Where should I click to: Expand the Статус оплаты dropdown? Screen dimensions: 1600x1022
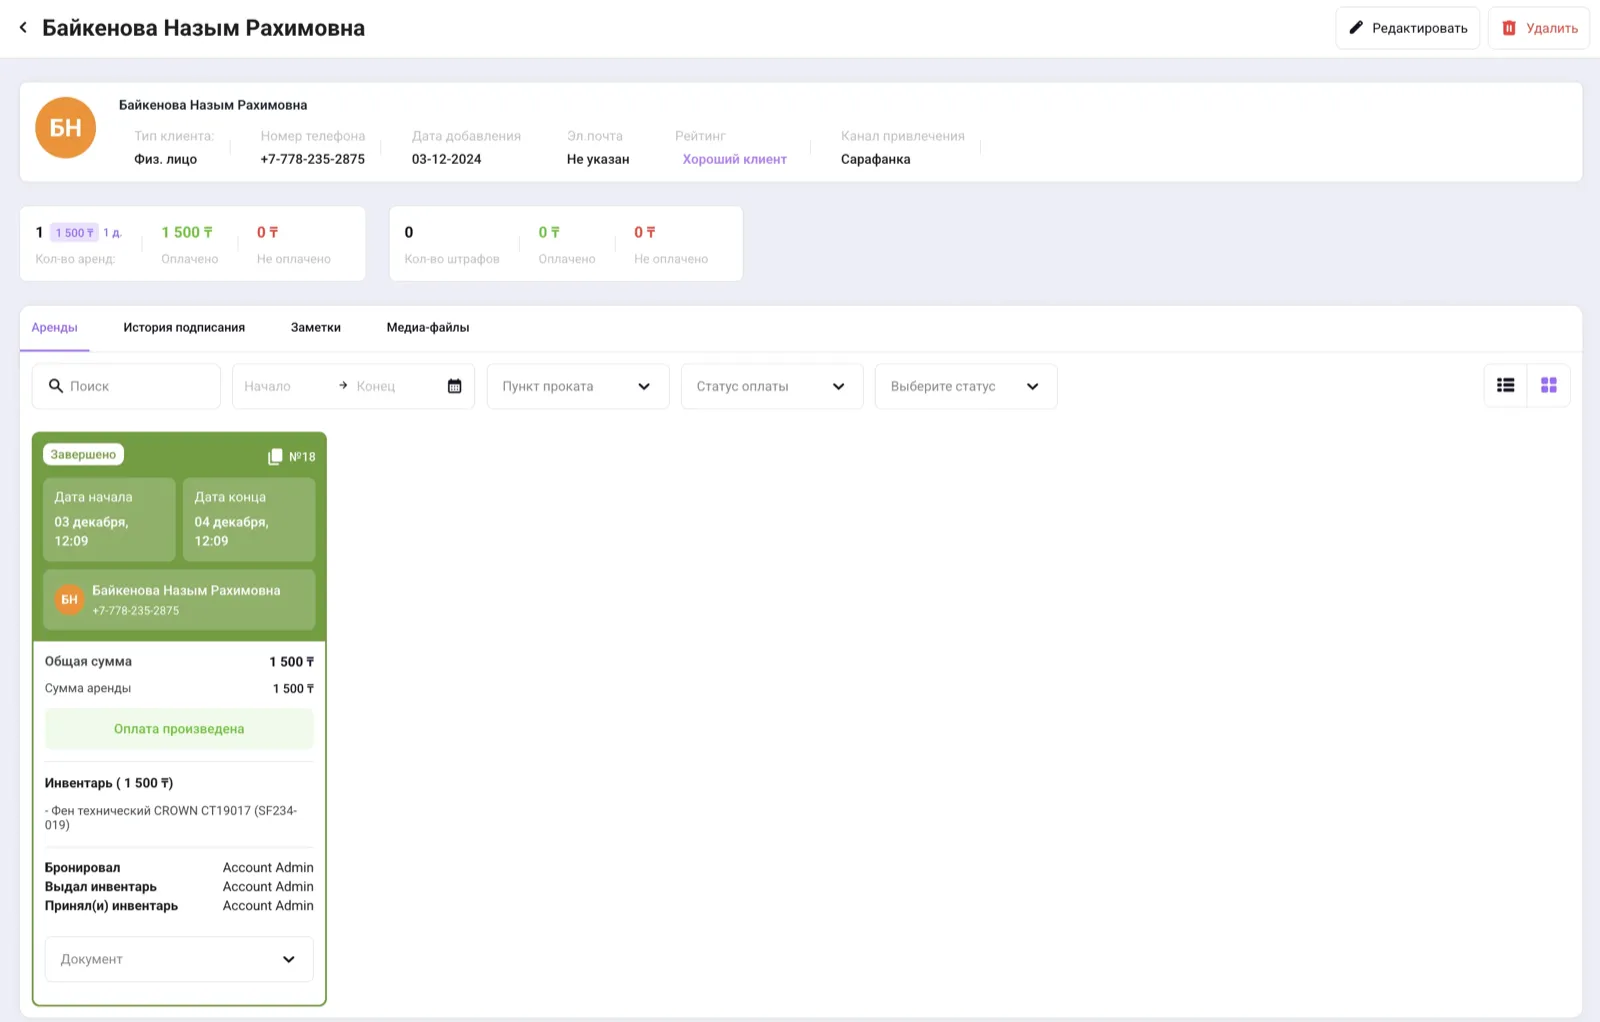[x=772, y=386]
